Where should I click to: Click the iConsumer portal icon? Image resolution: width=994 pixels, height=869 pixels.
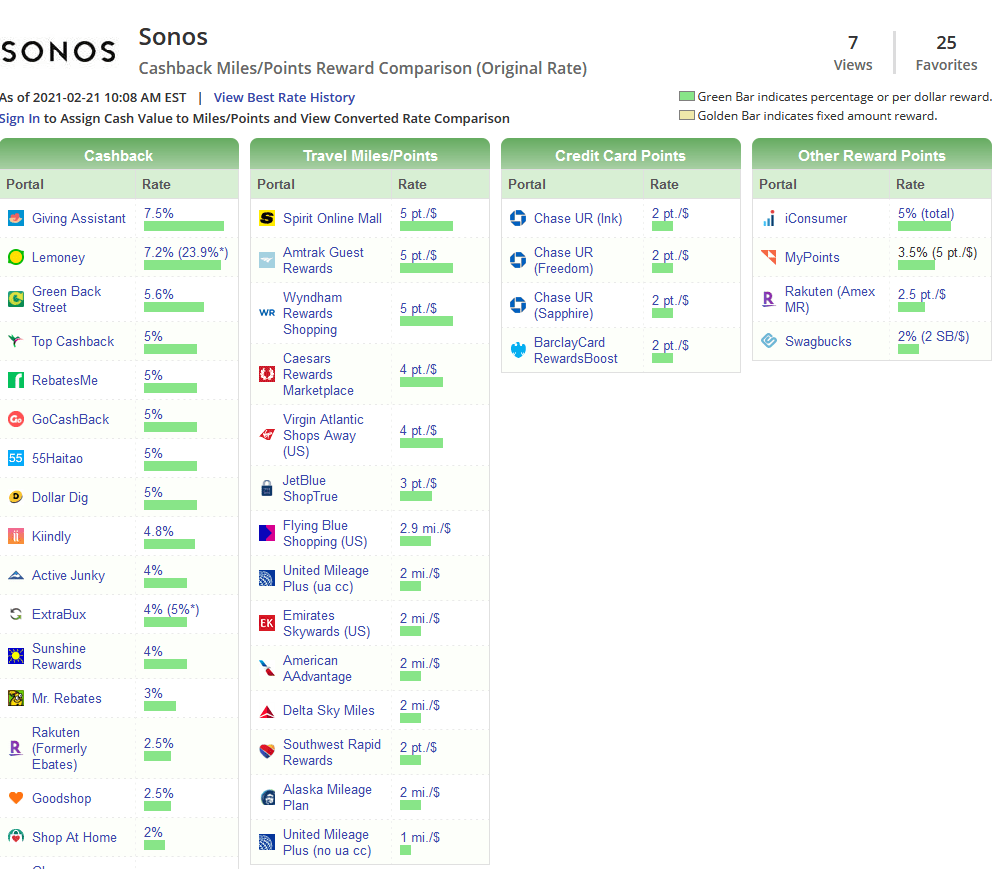(x=769, y=218)
